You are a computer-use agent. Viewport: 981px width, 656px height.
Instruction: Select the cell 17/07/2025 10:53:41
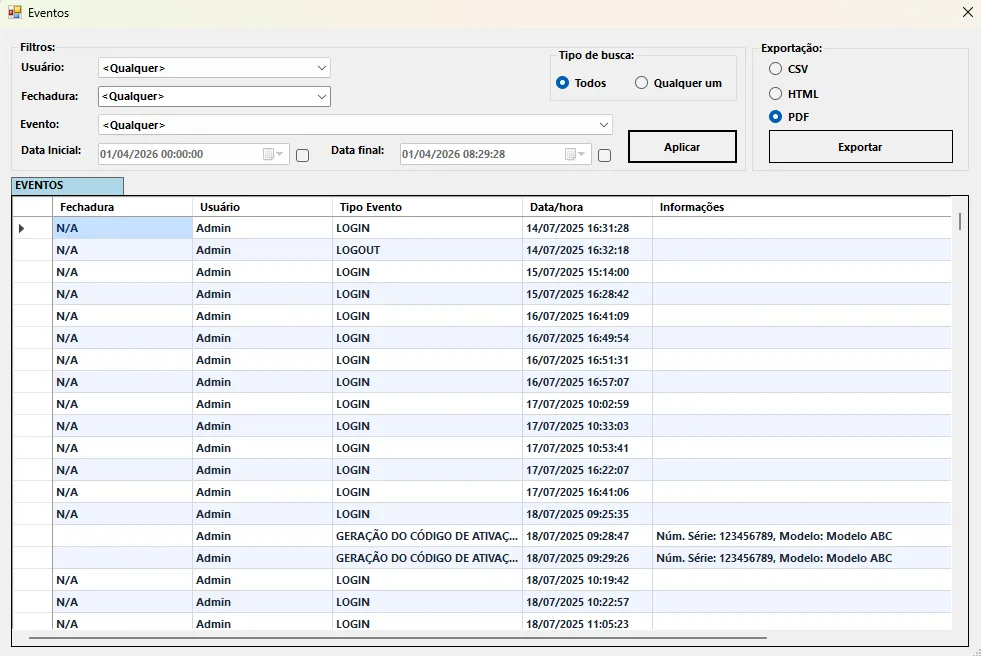tap(587, 448)
